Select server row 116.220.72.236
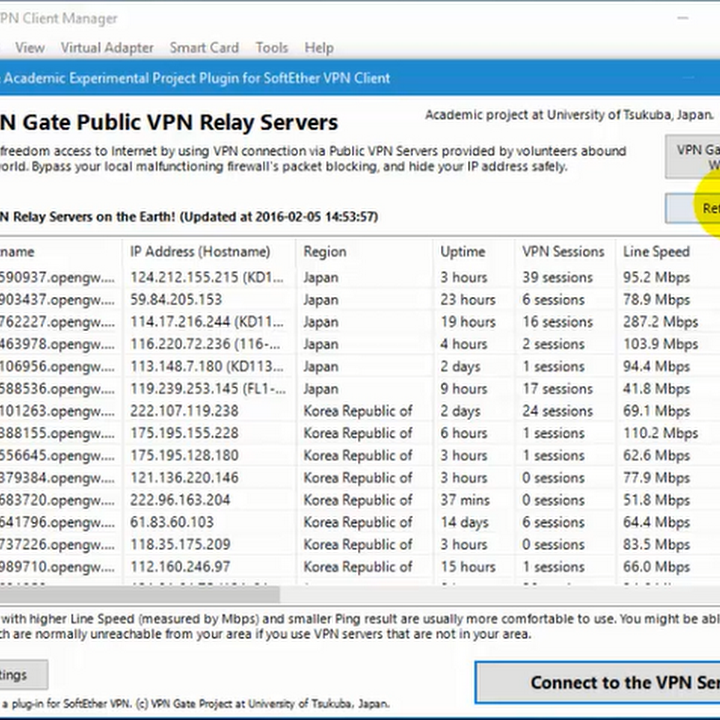Viewport: 720px width, 720px height. [x=360, y=344]
